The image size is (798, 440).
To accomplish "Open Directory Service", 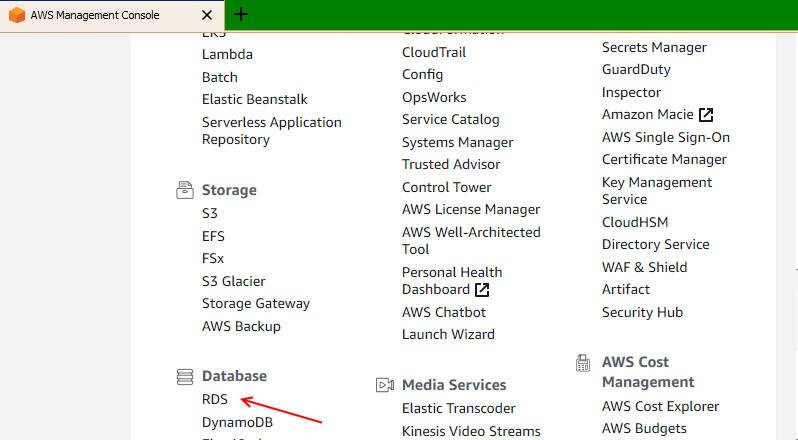I will pos(656,245).
